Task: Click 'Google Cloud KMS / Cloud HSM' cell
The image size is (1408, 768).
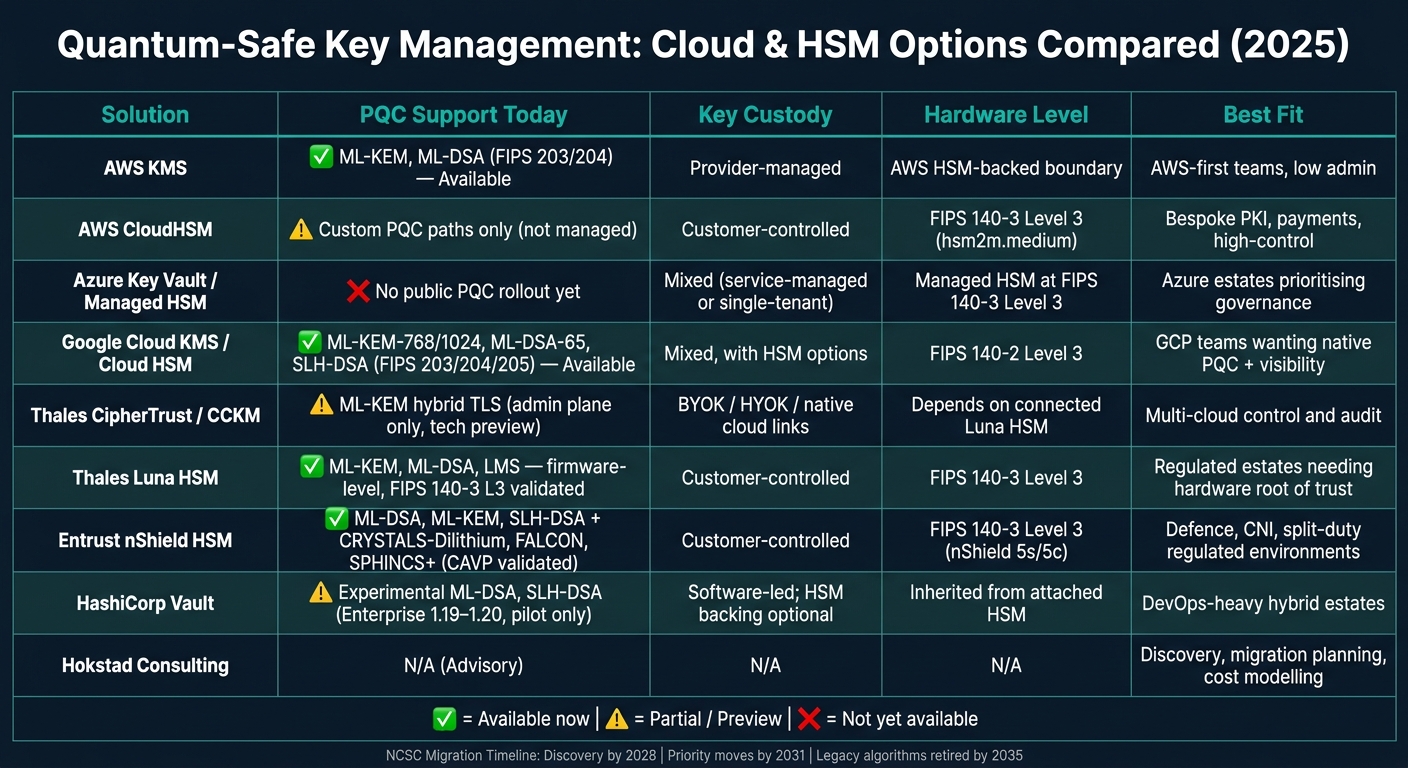Action: 145,353
